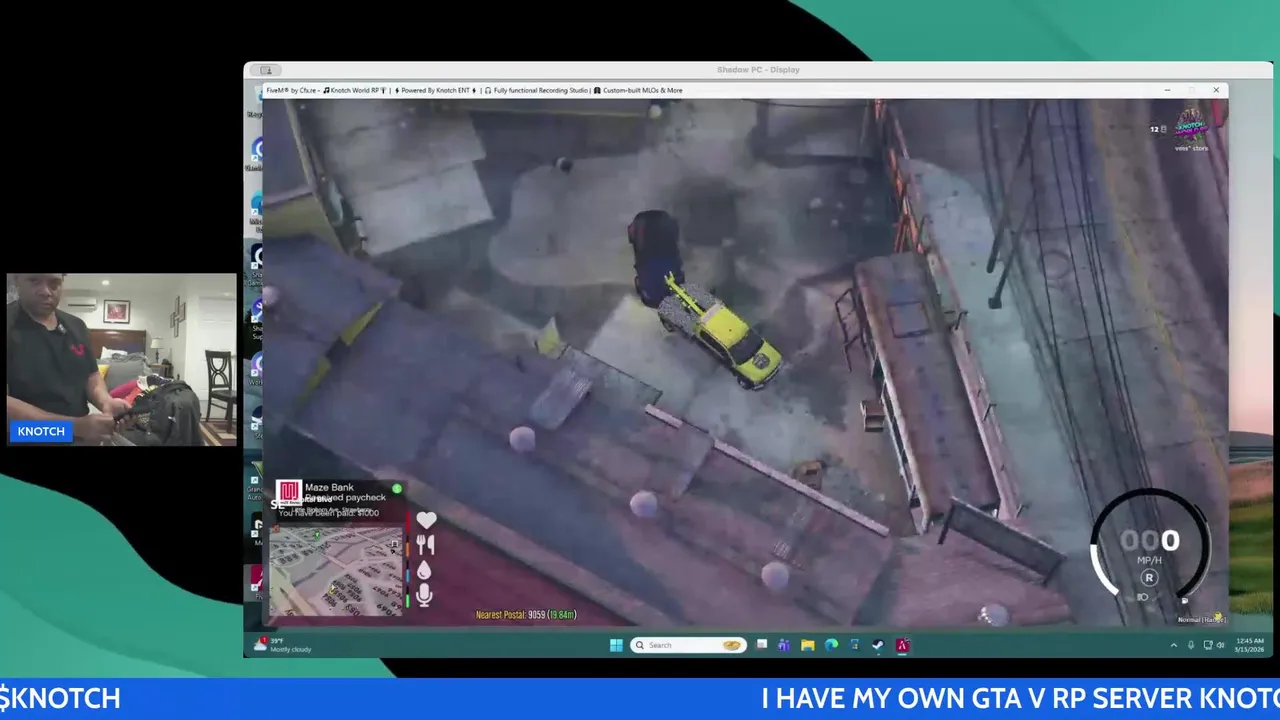Viewport: 1280px width, 720px height.
Task: Open Steam from the taskbar
Action: click(x=878, y=645)
